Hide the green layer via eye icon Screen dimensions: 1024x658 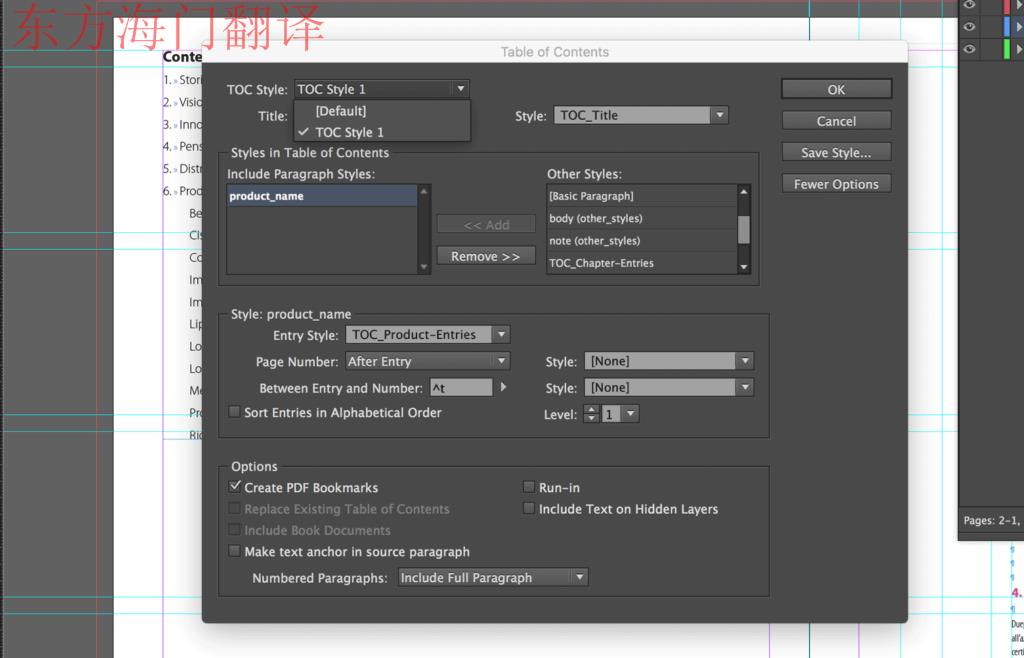pyautogui.click(x=969, y=49)
